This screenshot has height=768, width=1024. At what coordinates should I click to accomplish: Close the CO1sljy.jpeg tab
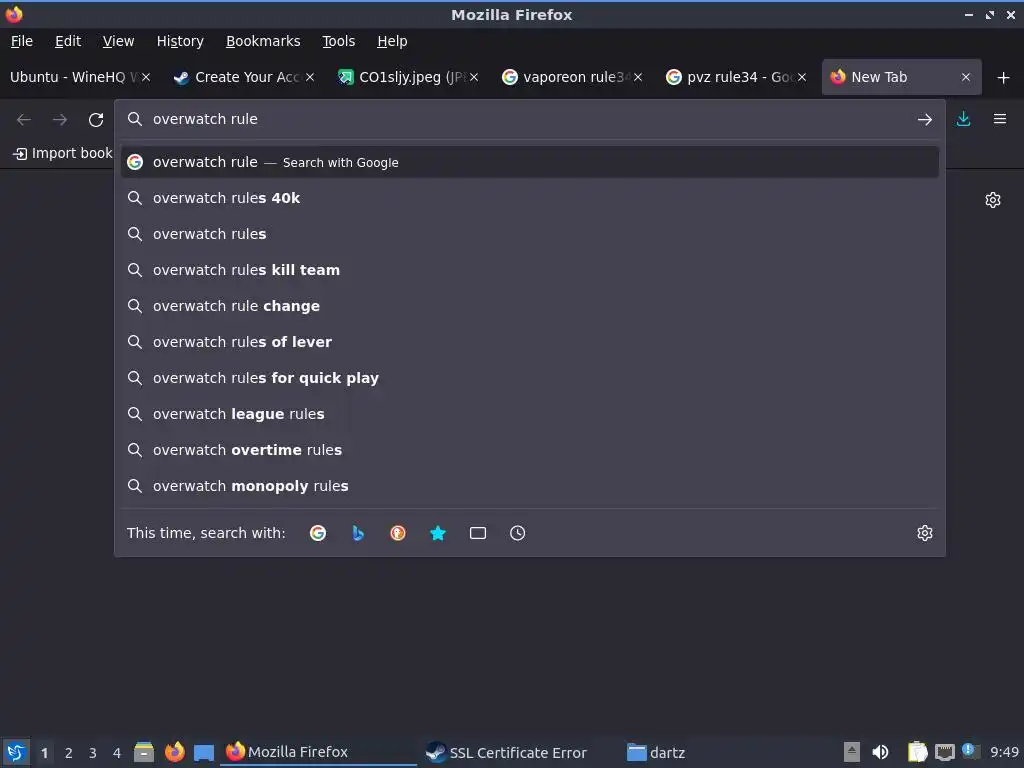474,77
